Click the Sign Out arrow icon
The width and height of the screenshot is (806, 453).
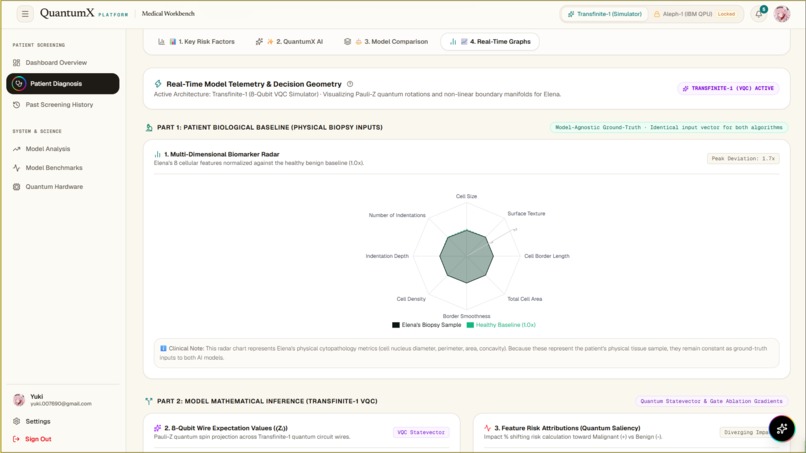click(16, 439)
